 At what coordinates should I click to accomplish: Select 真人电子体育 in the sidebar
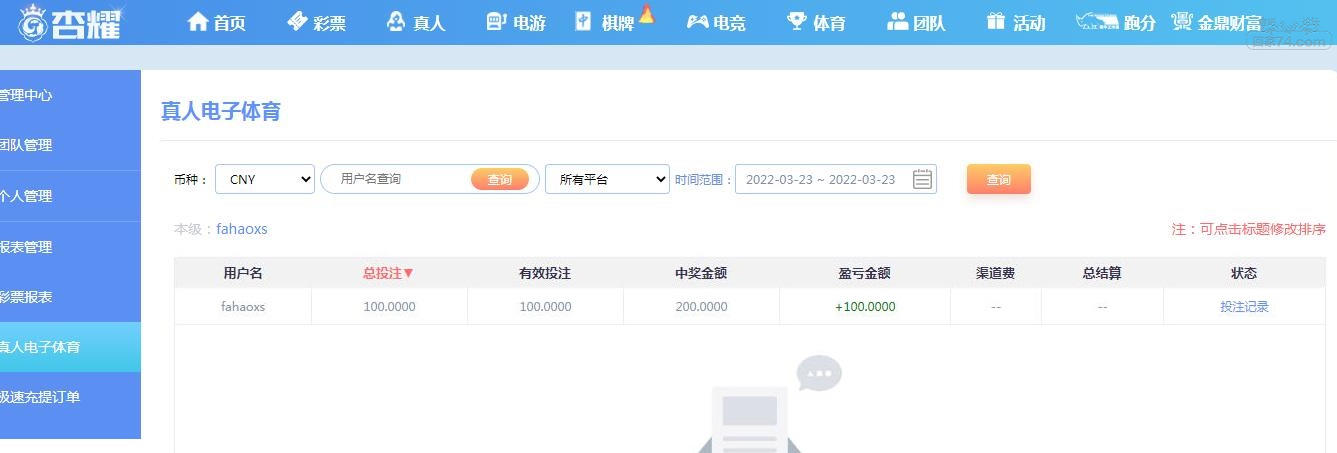pos(70,347)
